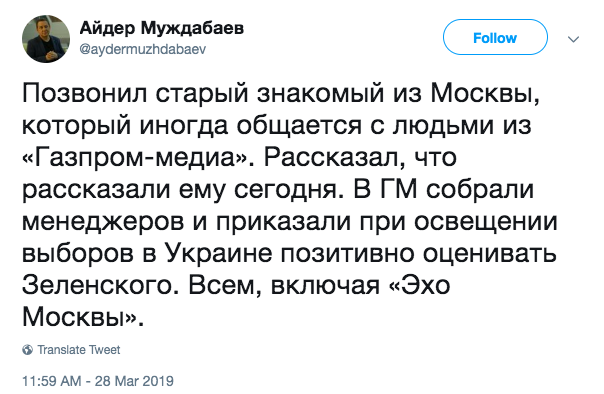Click the globe icon beside Translate Tweet
604x394 pixels.
[27, 350]
